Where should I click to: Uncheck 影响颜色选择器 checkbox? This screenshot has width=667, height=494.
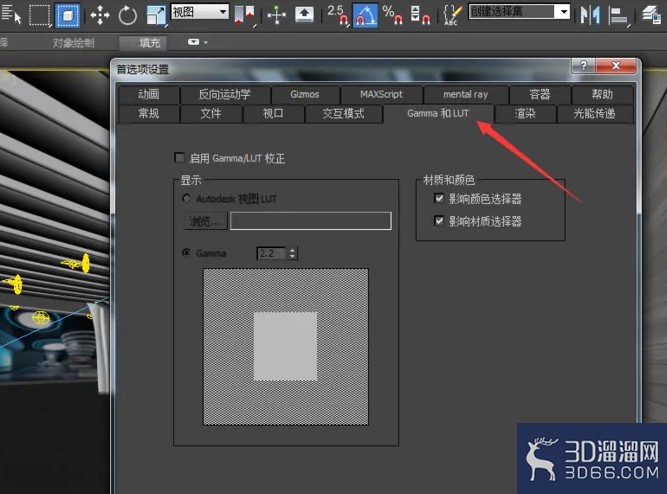[439, 198]
